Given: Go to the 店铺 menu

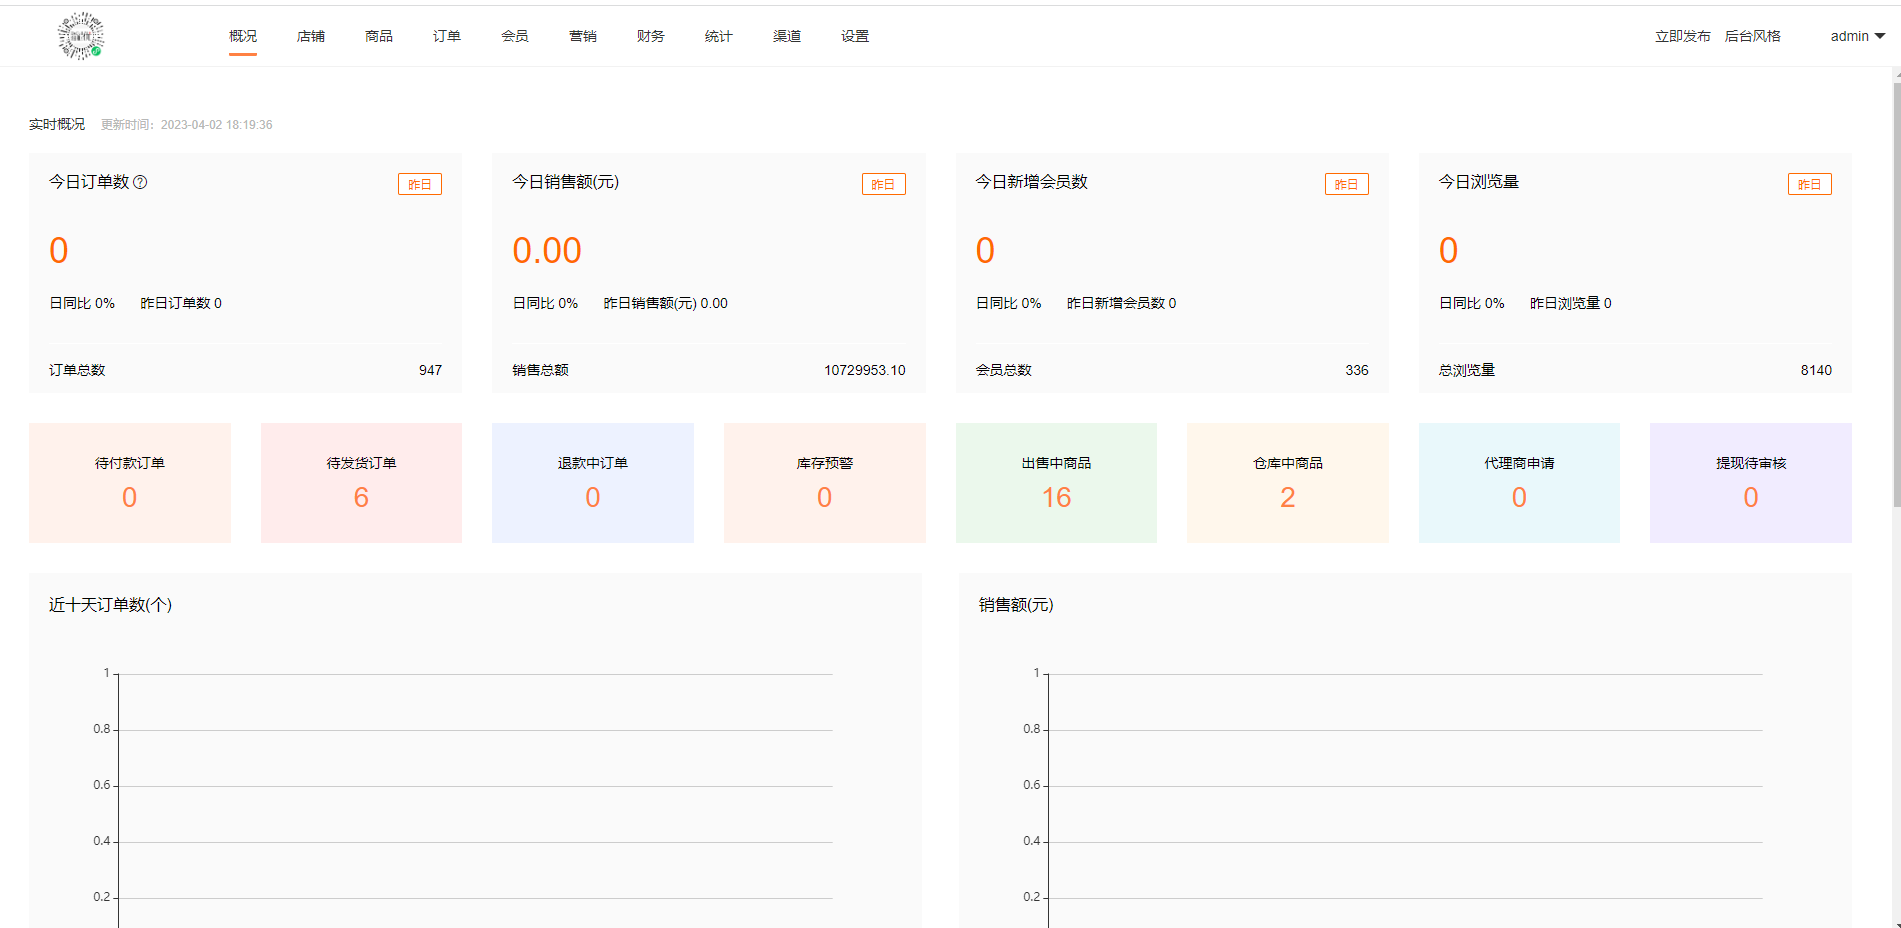Looking at the screenshot, I should [311, 36].
